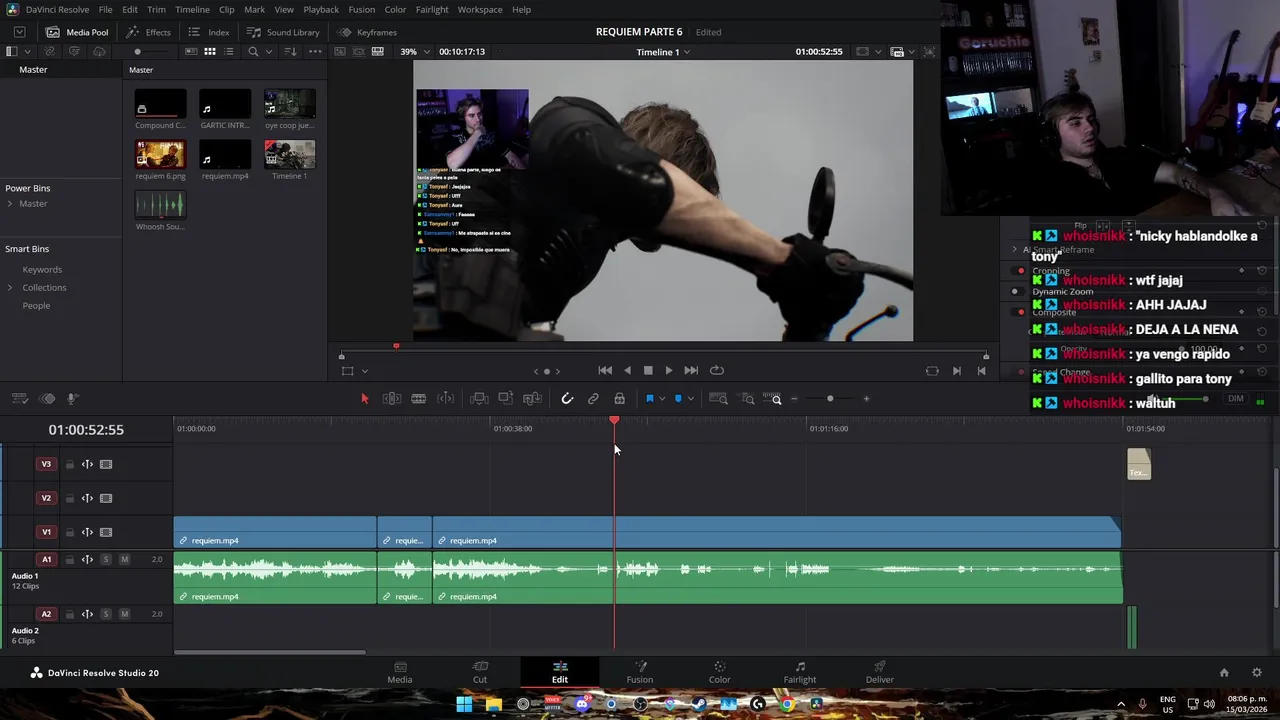Open the File menu

pyautogui.click(x=105, y=9)
